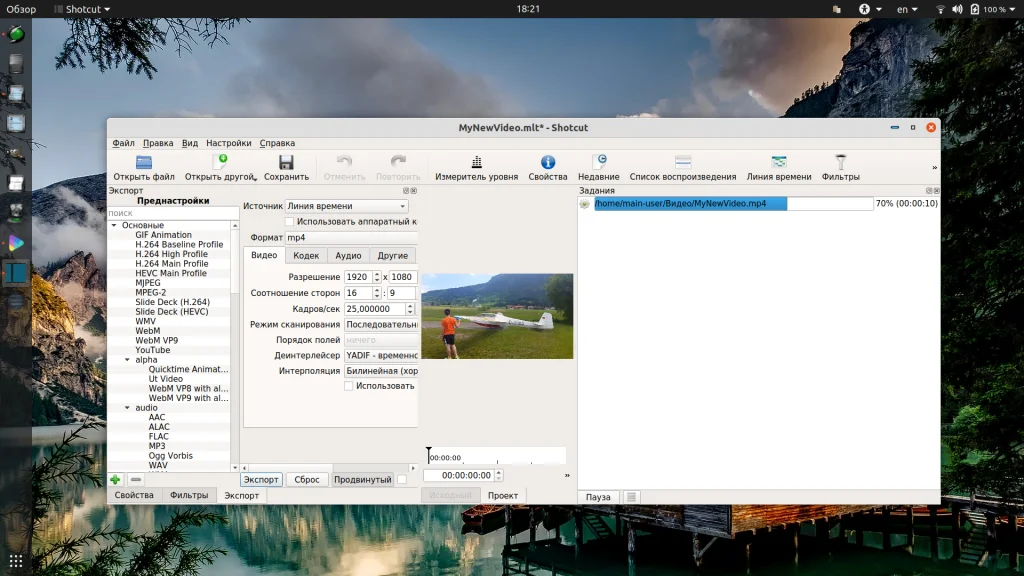Add a new preset with green plus
This screenshot has height=576, width=1024.
[116, 480]
